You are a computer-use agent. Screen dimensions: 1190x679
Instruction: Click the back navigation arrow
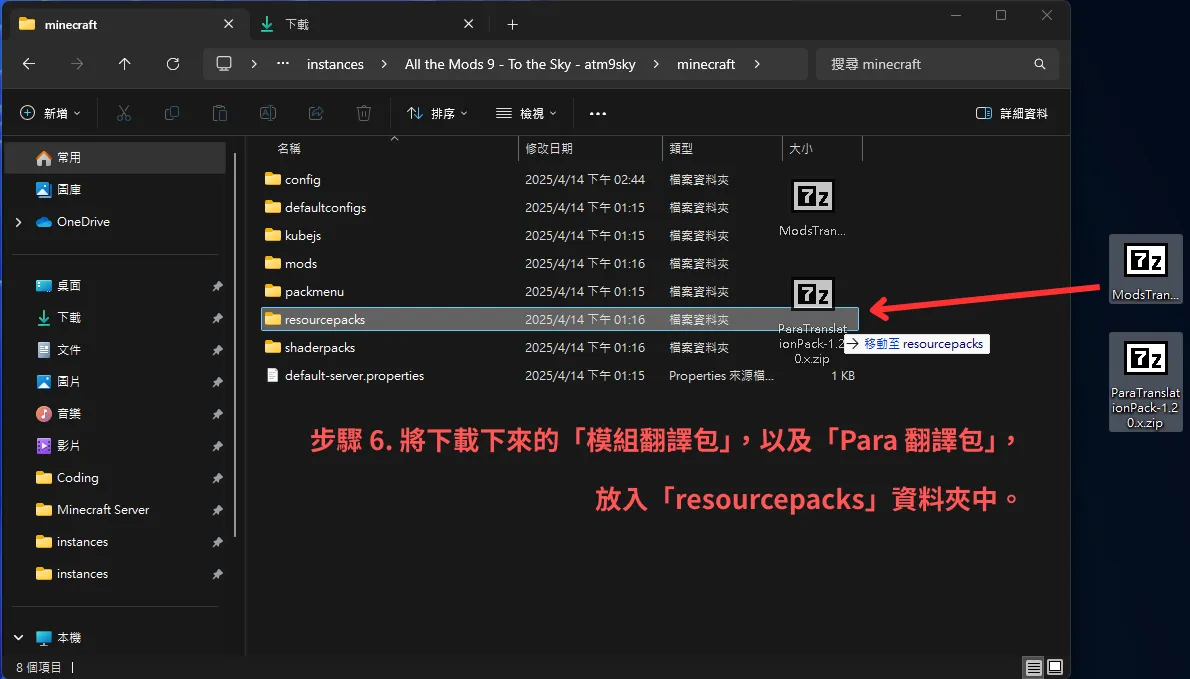point(29,64)
